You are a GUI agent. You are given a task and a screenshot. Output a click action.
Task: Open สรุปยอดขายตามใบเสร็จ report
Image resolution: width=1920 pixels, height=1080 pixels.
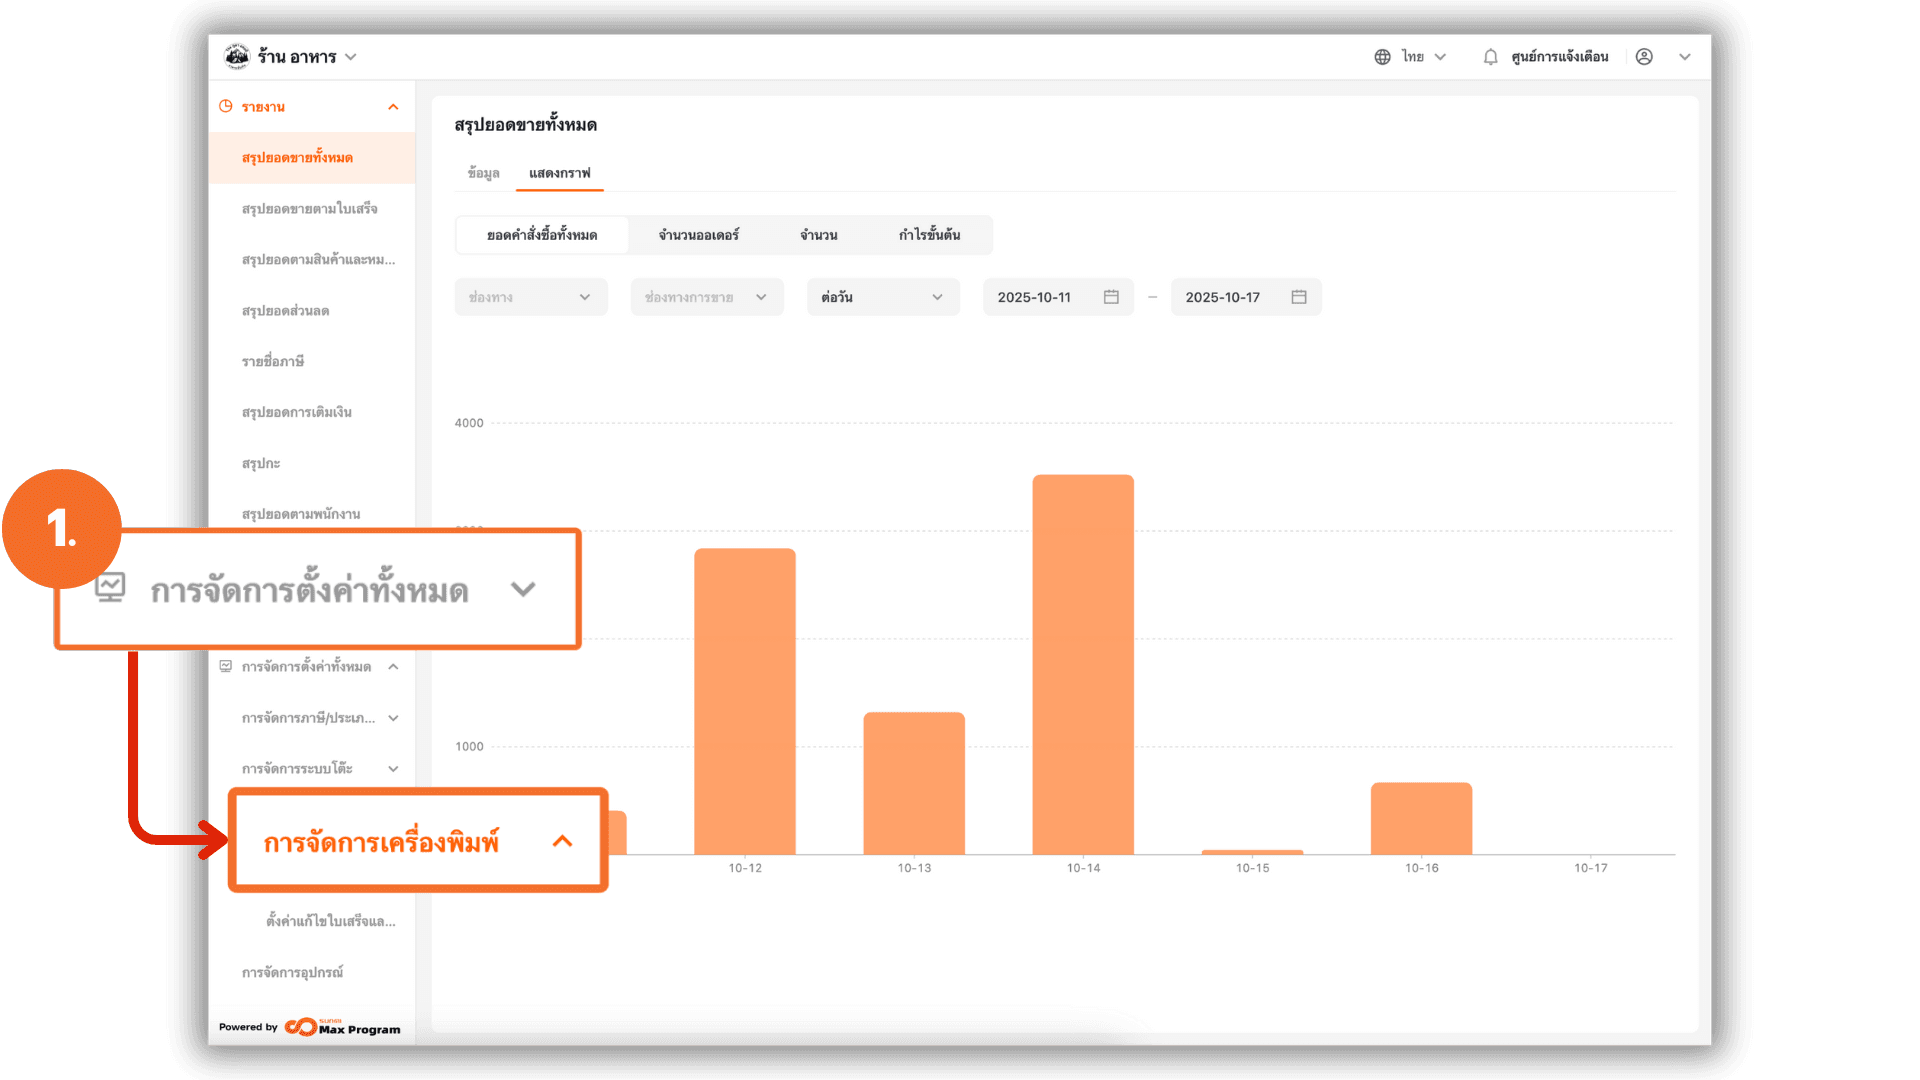pos(309,209)
